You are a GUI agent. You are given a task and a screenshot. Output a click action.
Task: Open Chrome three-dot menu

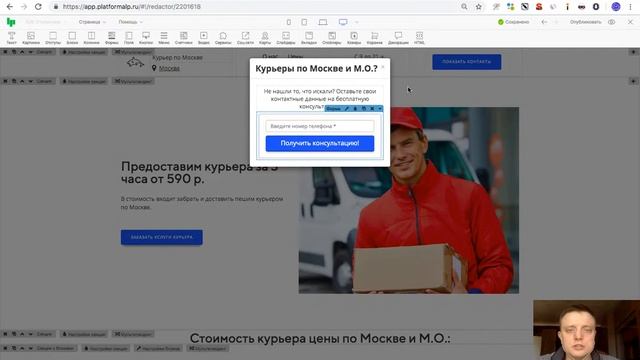[631, 7]
